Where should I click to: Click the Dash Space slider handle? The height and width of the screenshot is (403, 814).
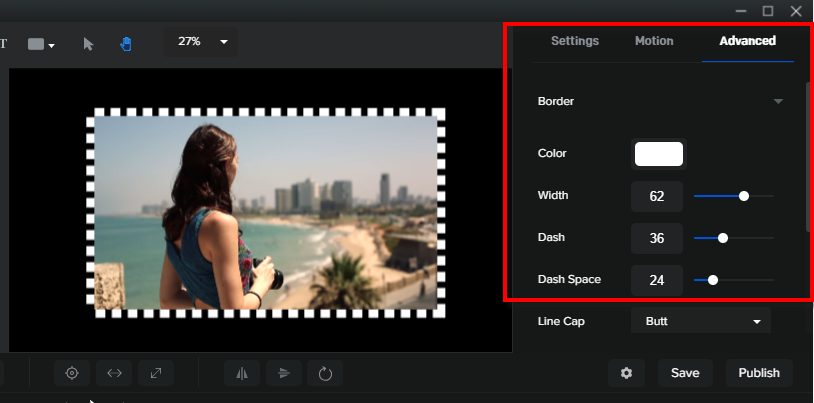(713, 280)
